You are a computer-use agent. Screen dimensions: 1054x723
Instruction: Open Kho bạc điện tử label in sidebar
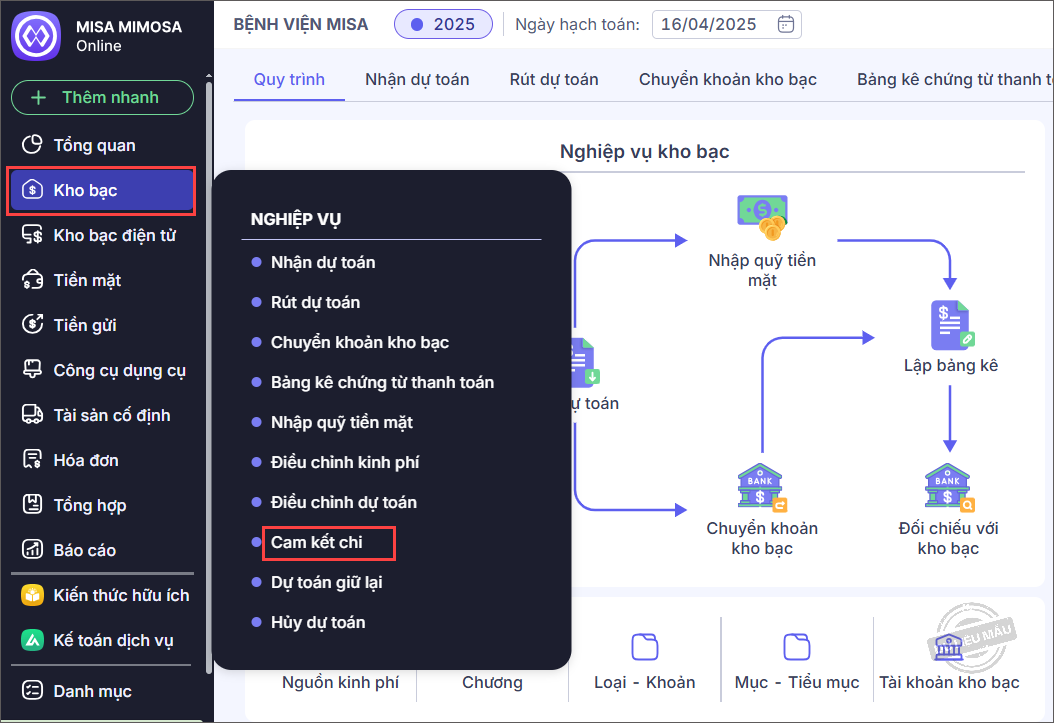[114, 235]
